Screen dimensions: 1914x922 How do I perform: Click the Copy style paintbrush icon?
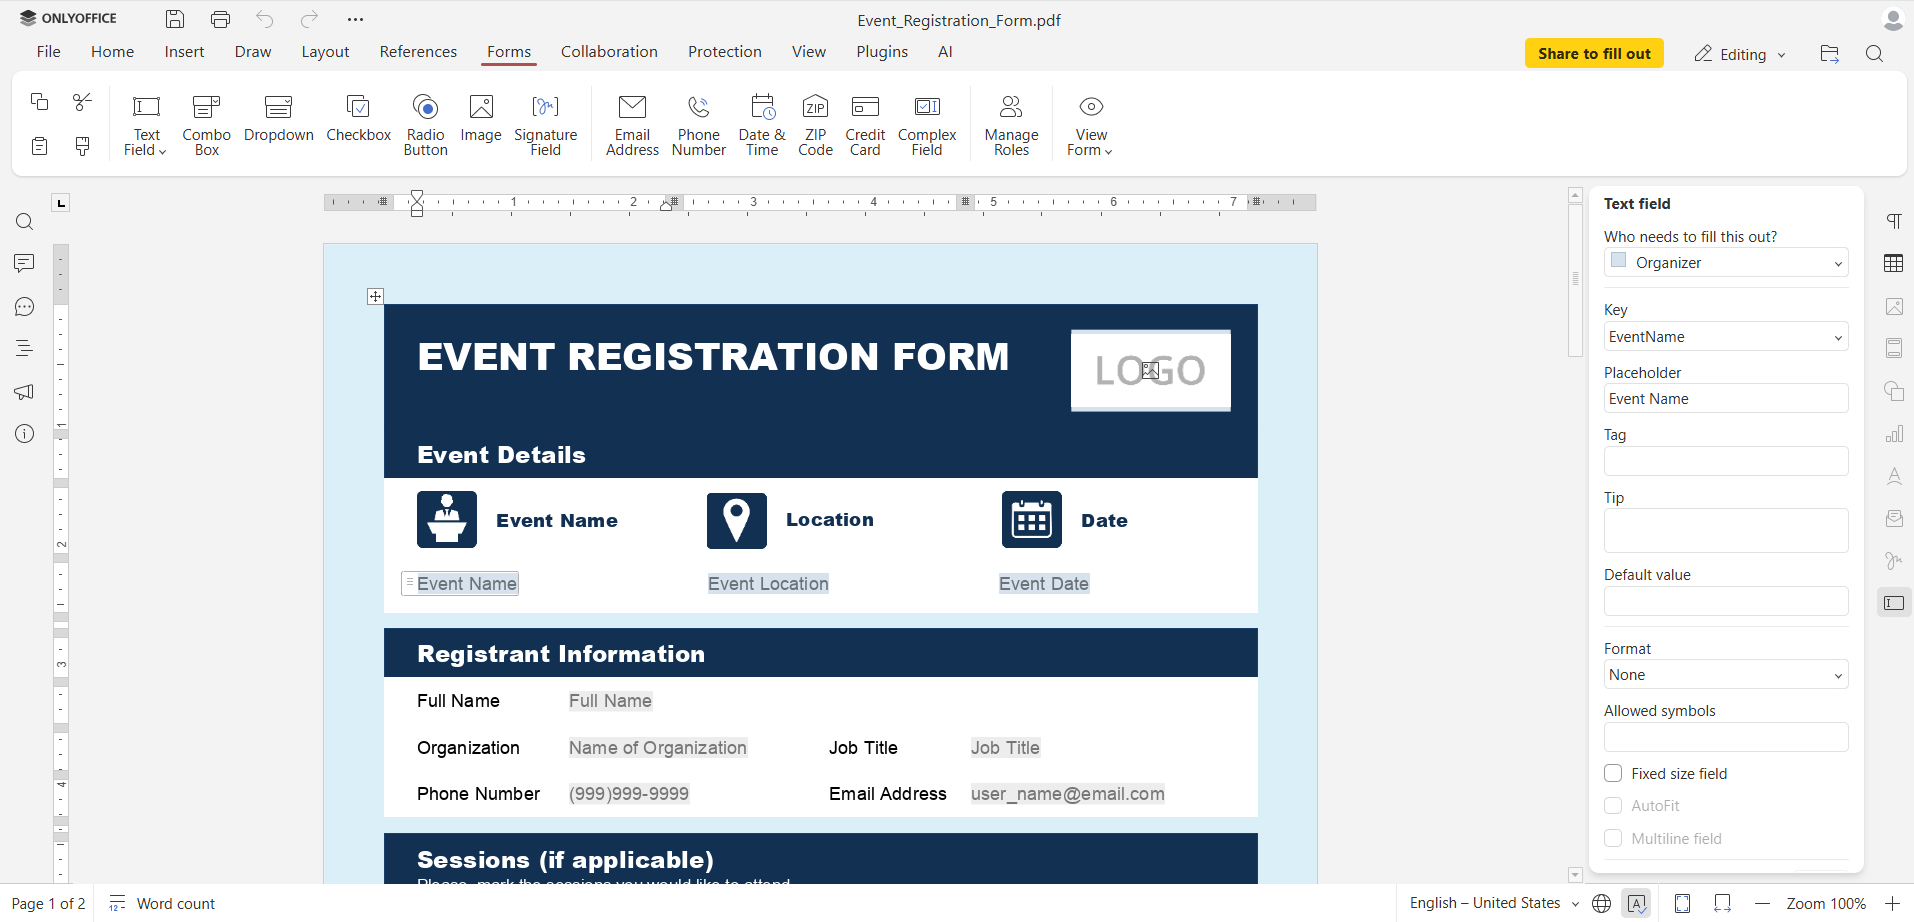(83, 147)
